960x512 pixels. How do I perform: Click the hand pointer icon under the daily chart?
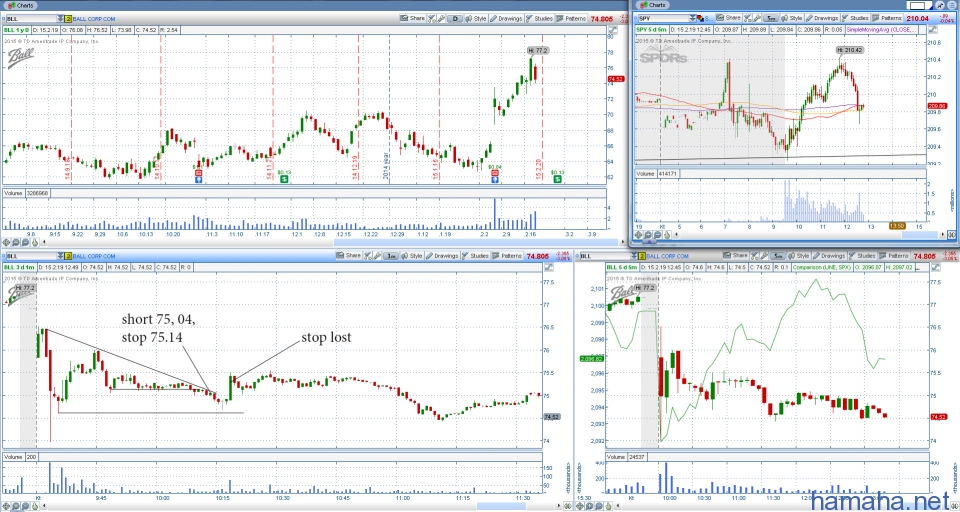click(35, 242)
